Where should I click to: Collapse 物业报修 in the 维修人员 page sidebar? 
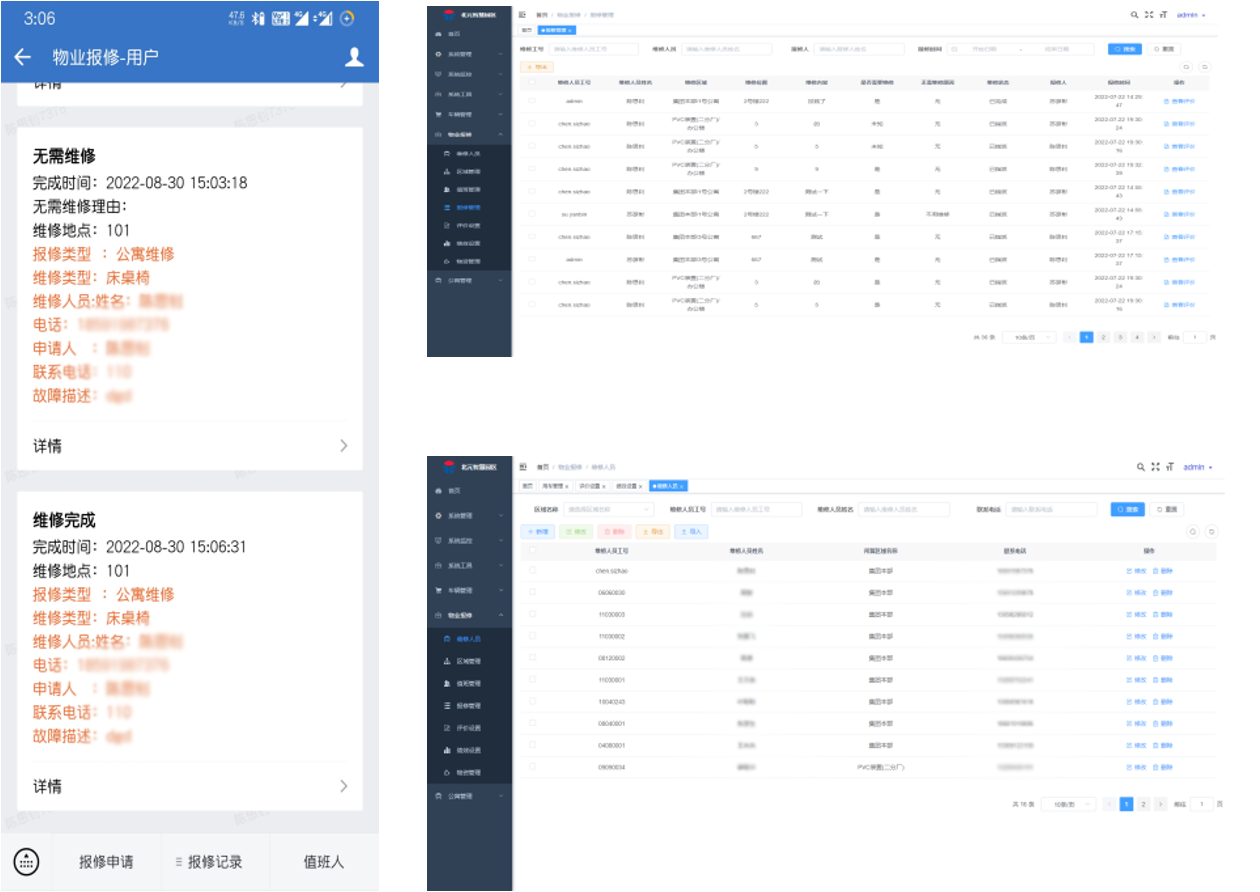pos(469,615)
